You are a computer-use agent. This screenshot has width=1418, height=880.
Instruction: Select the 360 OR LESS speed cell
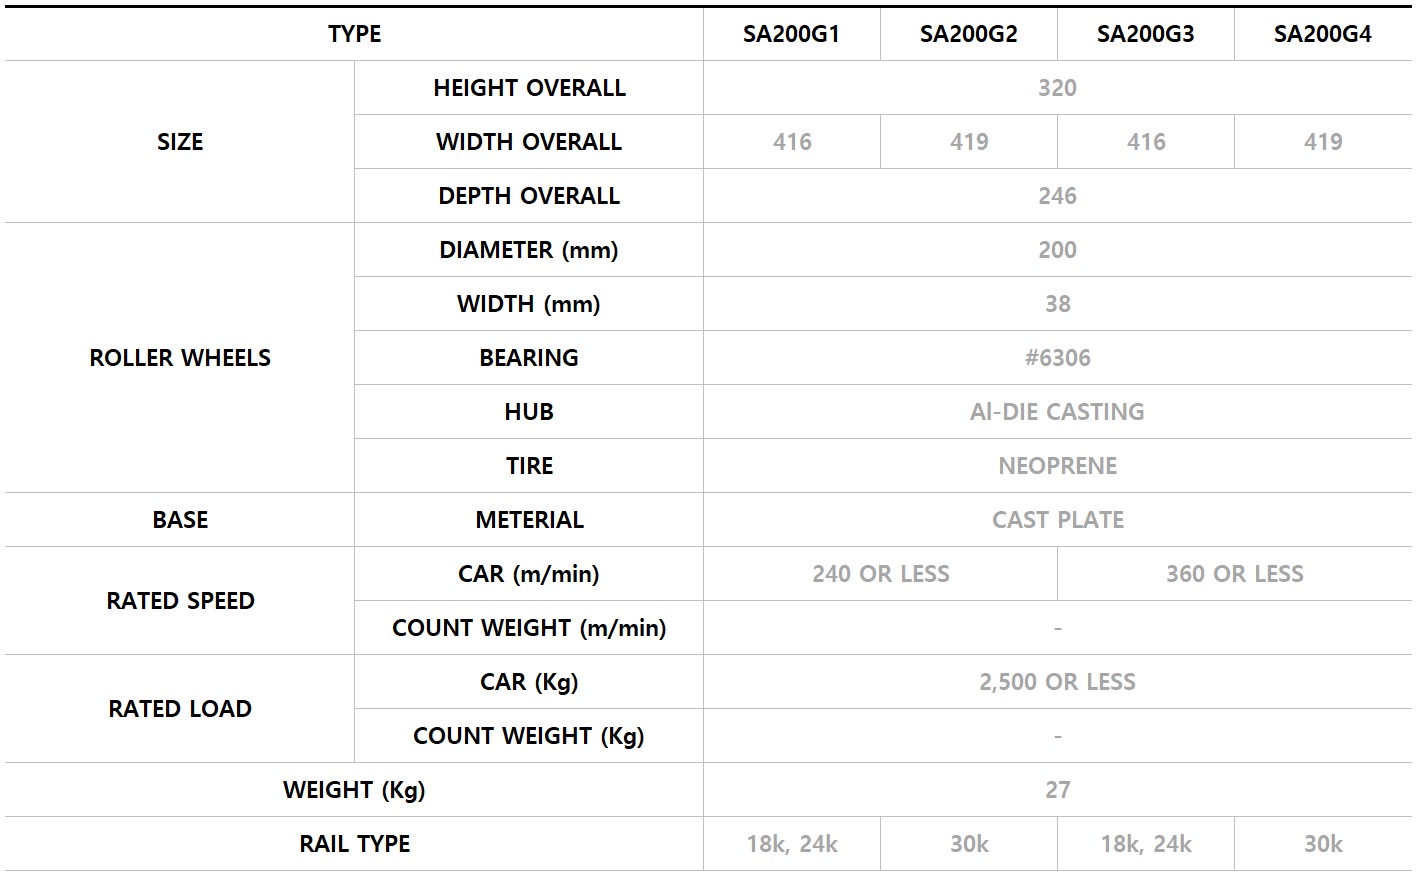tap(1235, 574)
